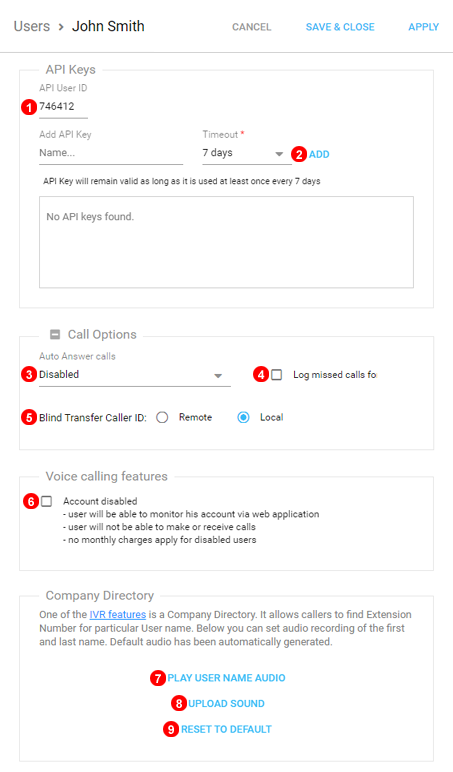Image resolution: width=453 pixels, height=772 pixels.
Task: Focus the API key Name field
Action: (111, 154)
